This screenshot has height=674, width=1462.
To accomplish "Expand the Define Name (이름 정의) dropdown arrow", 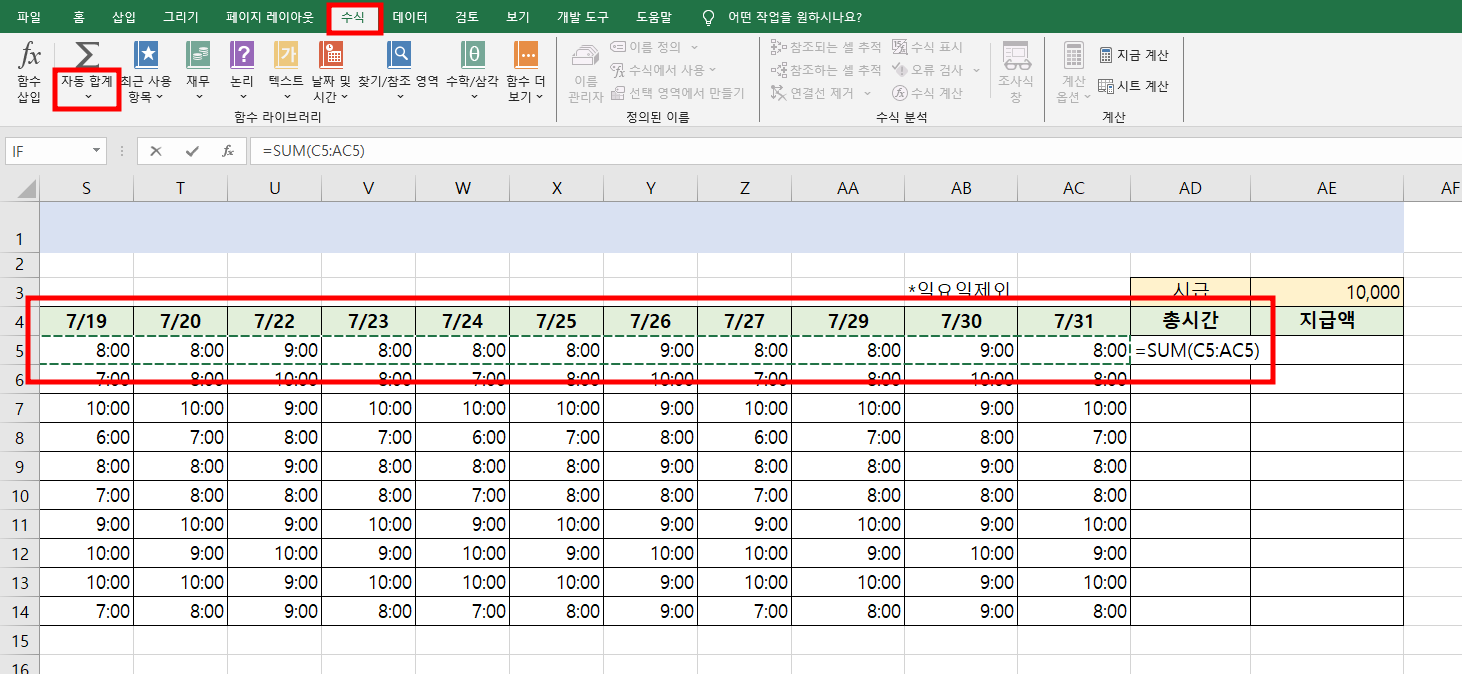I will point(693,47).
